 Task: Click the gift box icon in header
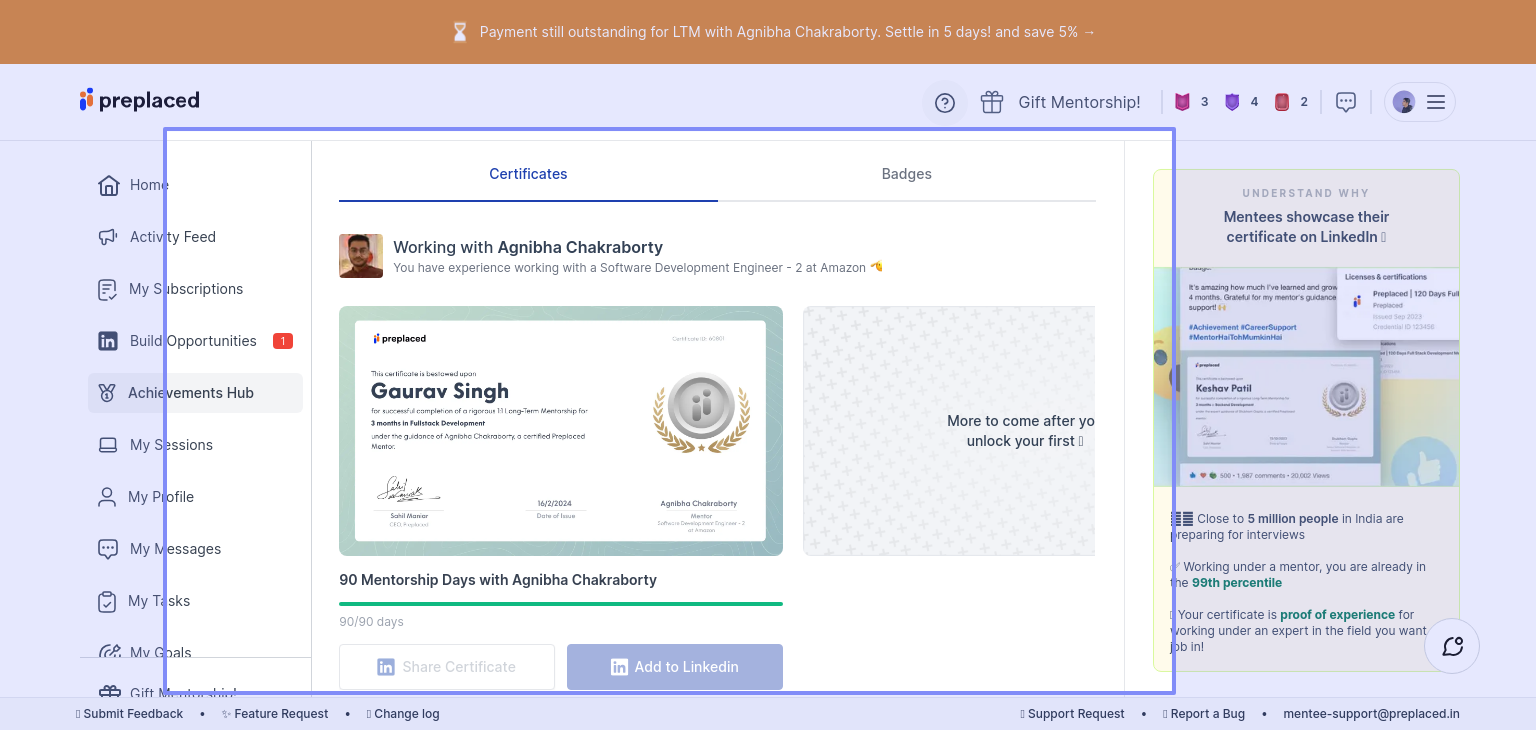click(992, 102)
